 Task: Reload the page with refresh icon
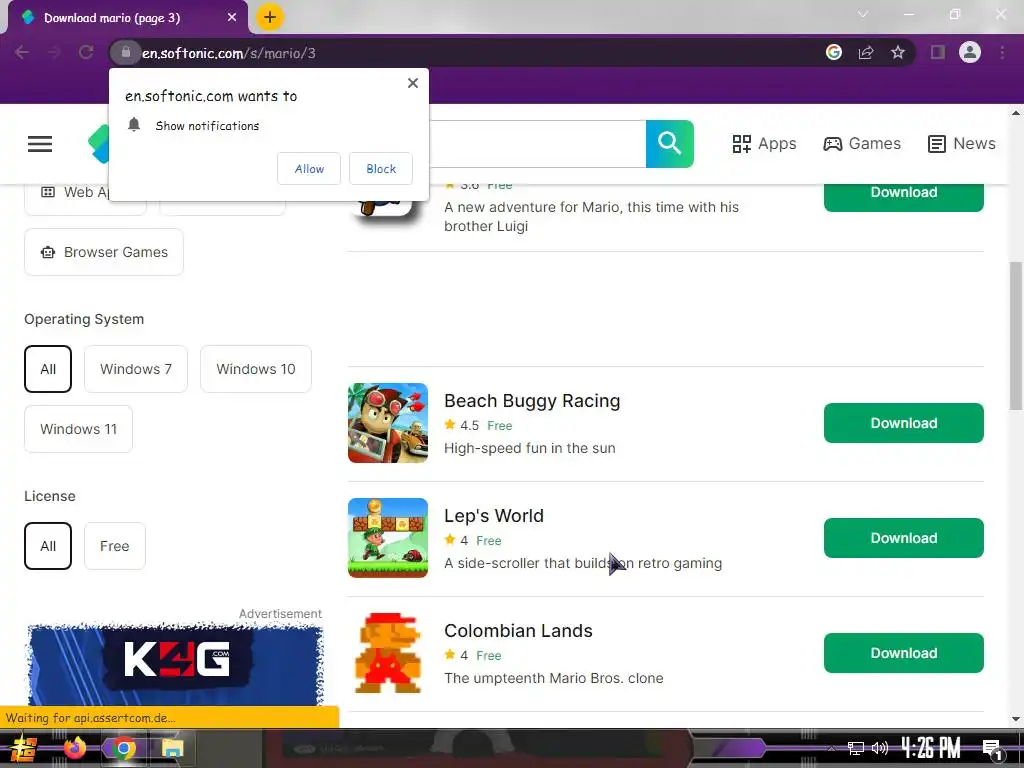[86, 52]
